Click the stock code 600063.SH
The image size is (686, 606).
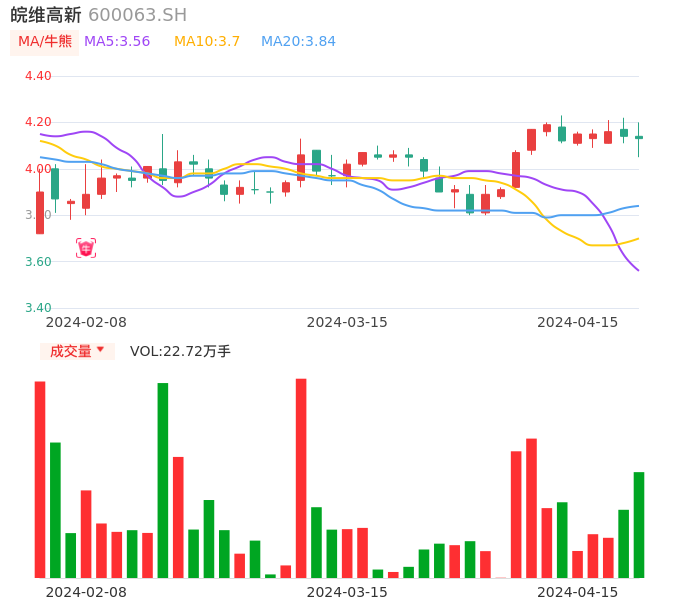(137, 15)
